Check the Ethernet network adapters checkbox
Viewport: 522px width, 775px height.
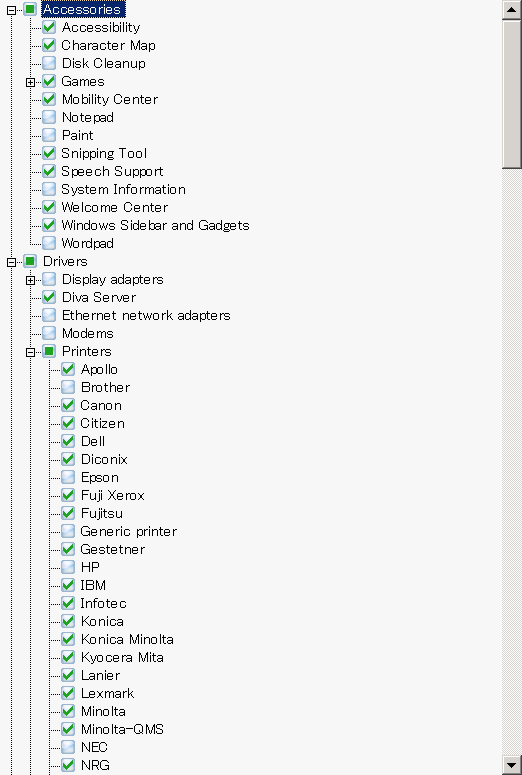pos(49,315)
